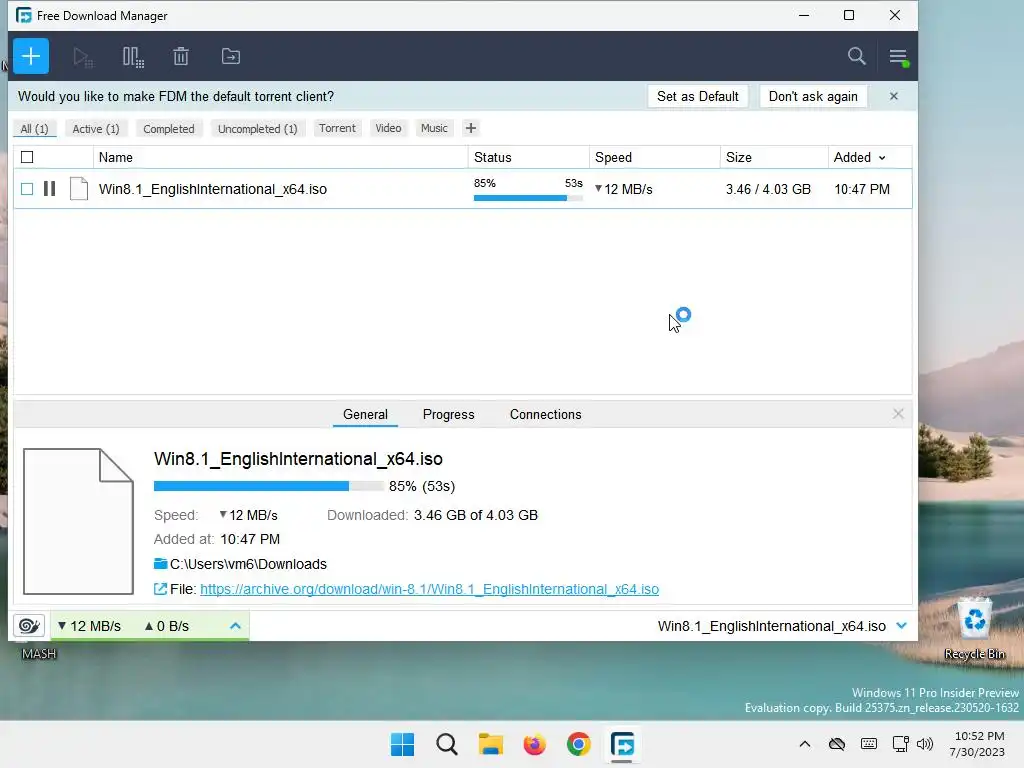Show the Active (1) filter

[96, 129]
